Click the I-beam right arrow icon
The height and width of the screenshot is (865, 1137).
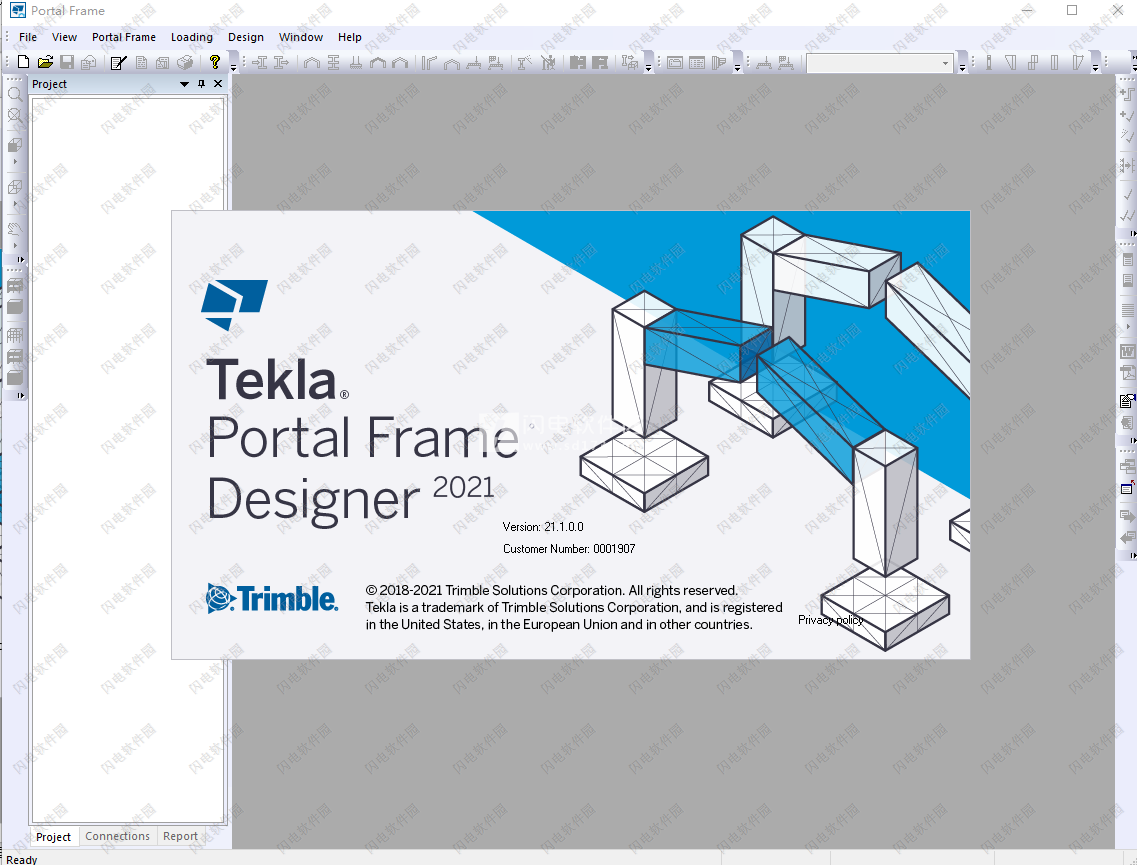tap(281, 62)
